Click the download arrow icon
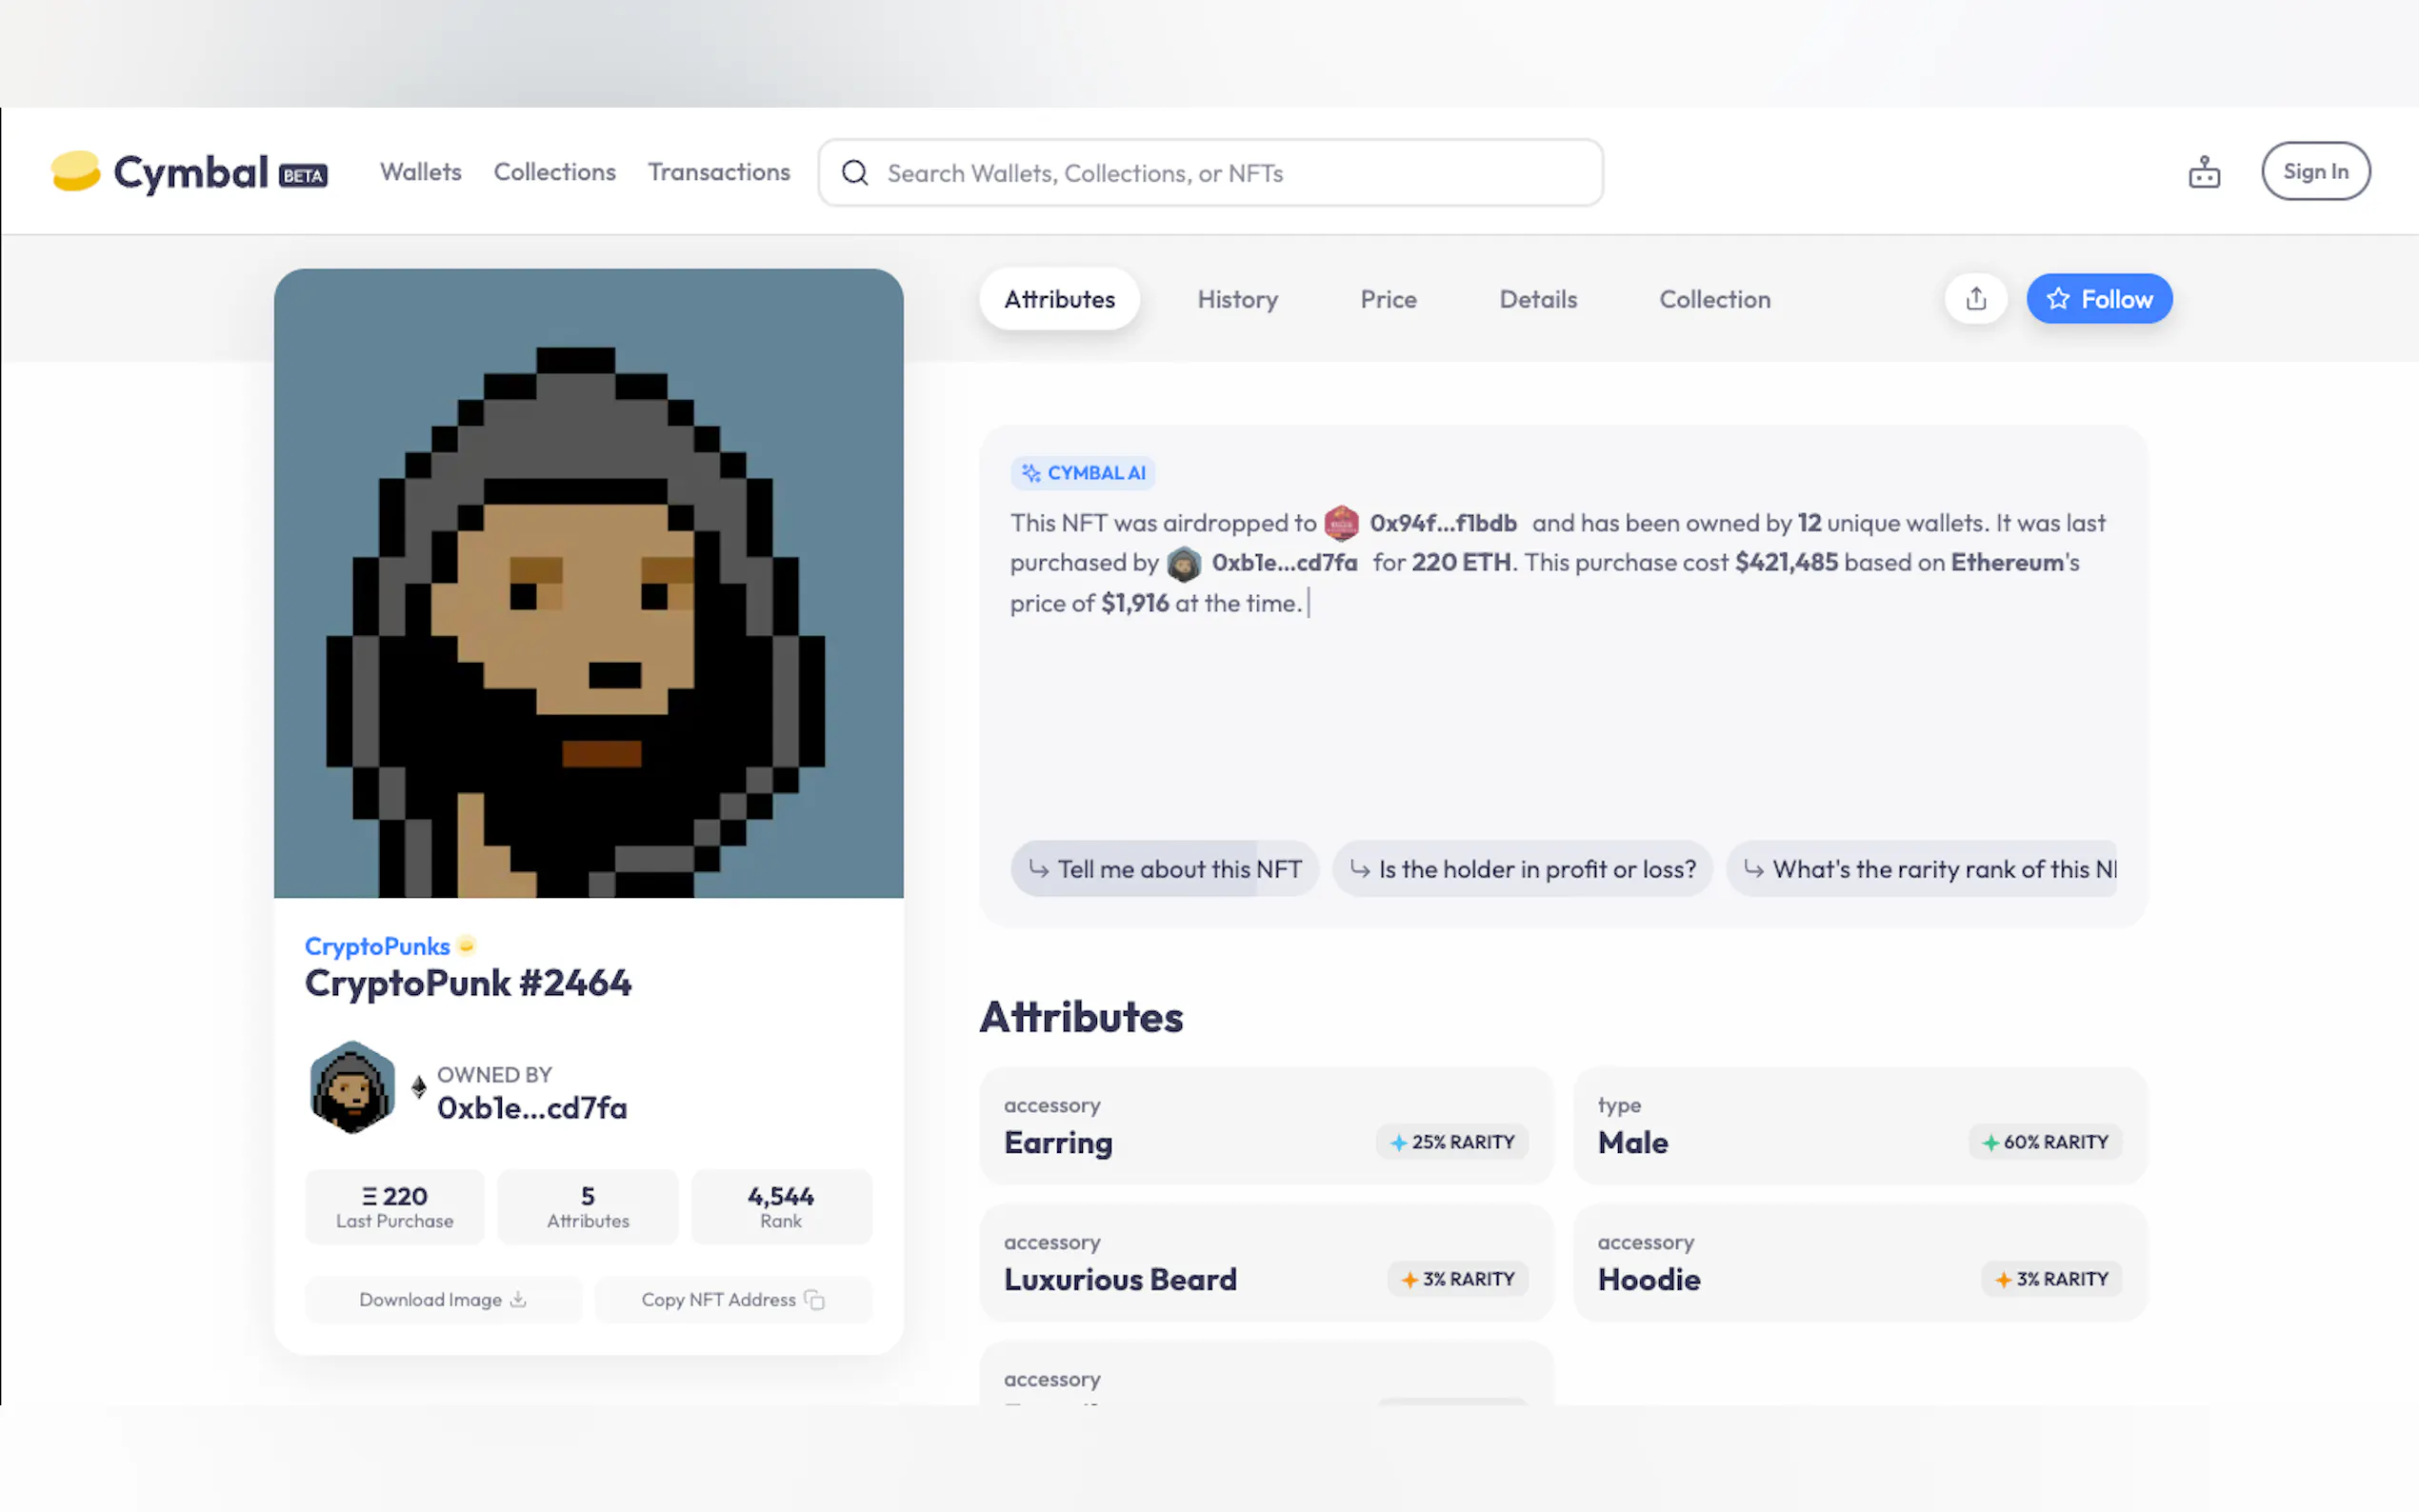This screenshot has width=2419, height=1512. [518, 1299]
